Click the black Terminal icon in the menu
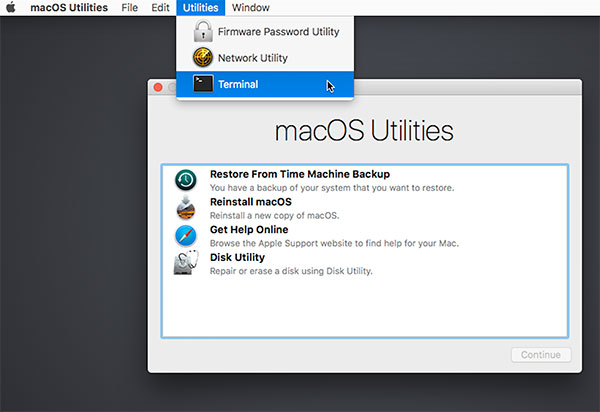600x412 pixels. (x=203, y=85)
